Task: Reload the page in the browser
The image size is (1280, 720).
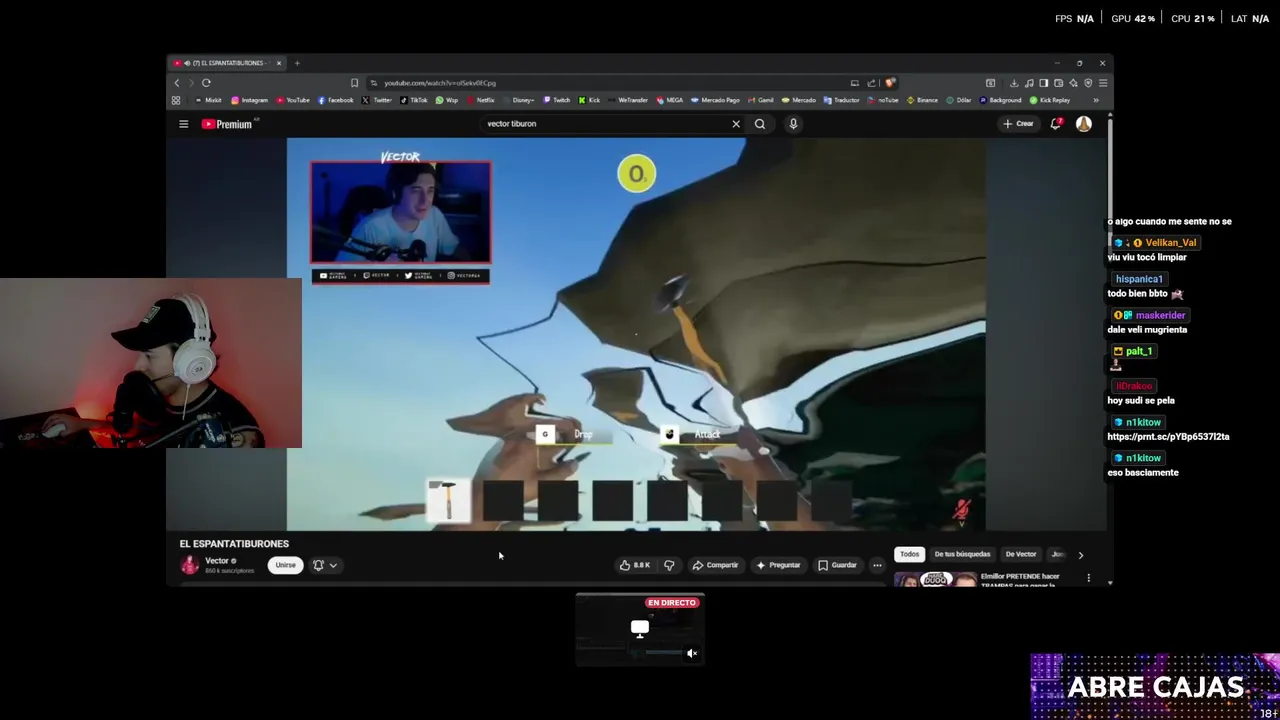Action: point(206,83)
